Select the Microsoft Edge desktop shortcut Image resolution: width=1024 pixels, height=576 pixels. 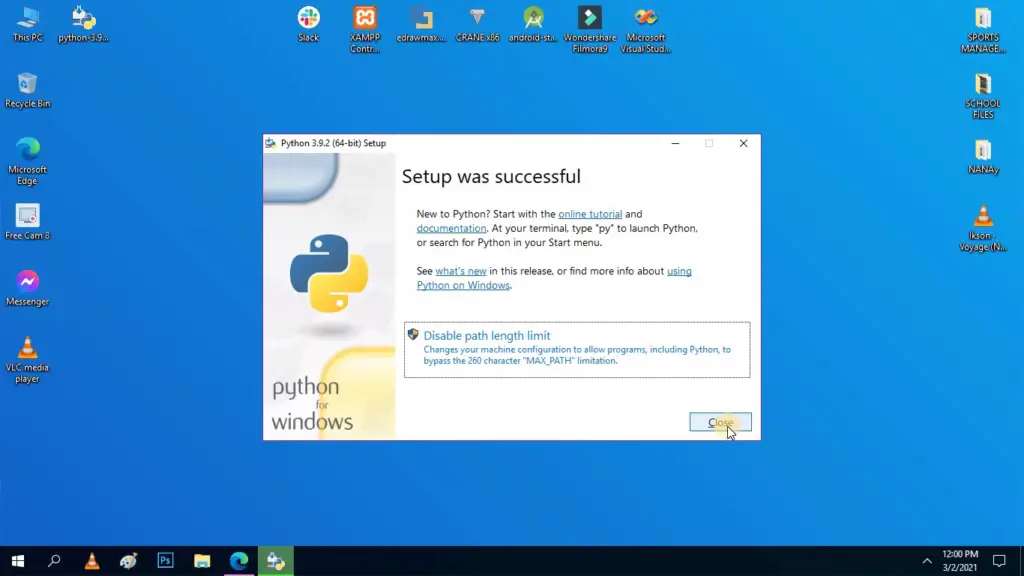[27, 161]
